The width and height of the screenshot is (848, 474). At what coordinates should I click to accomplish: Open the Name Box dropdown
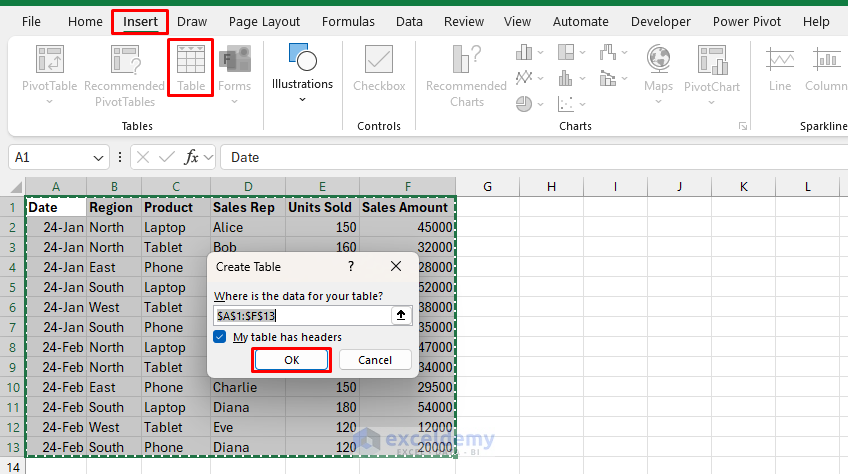coord(98,158)
